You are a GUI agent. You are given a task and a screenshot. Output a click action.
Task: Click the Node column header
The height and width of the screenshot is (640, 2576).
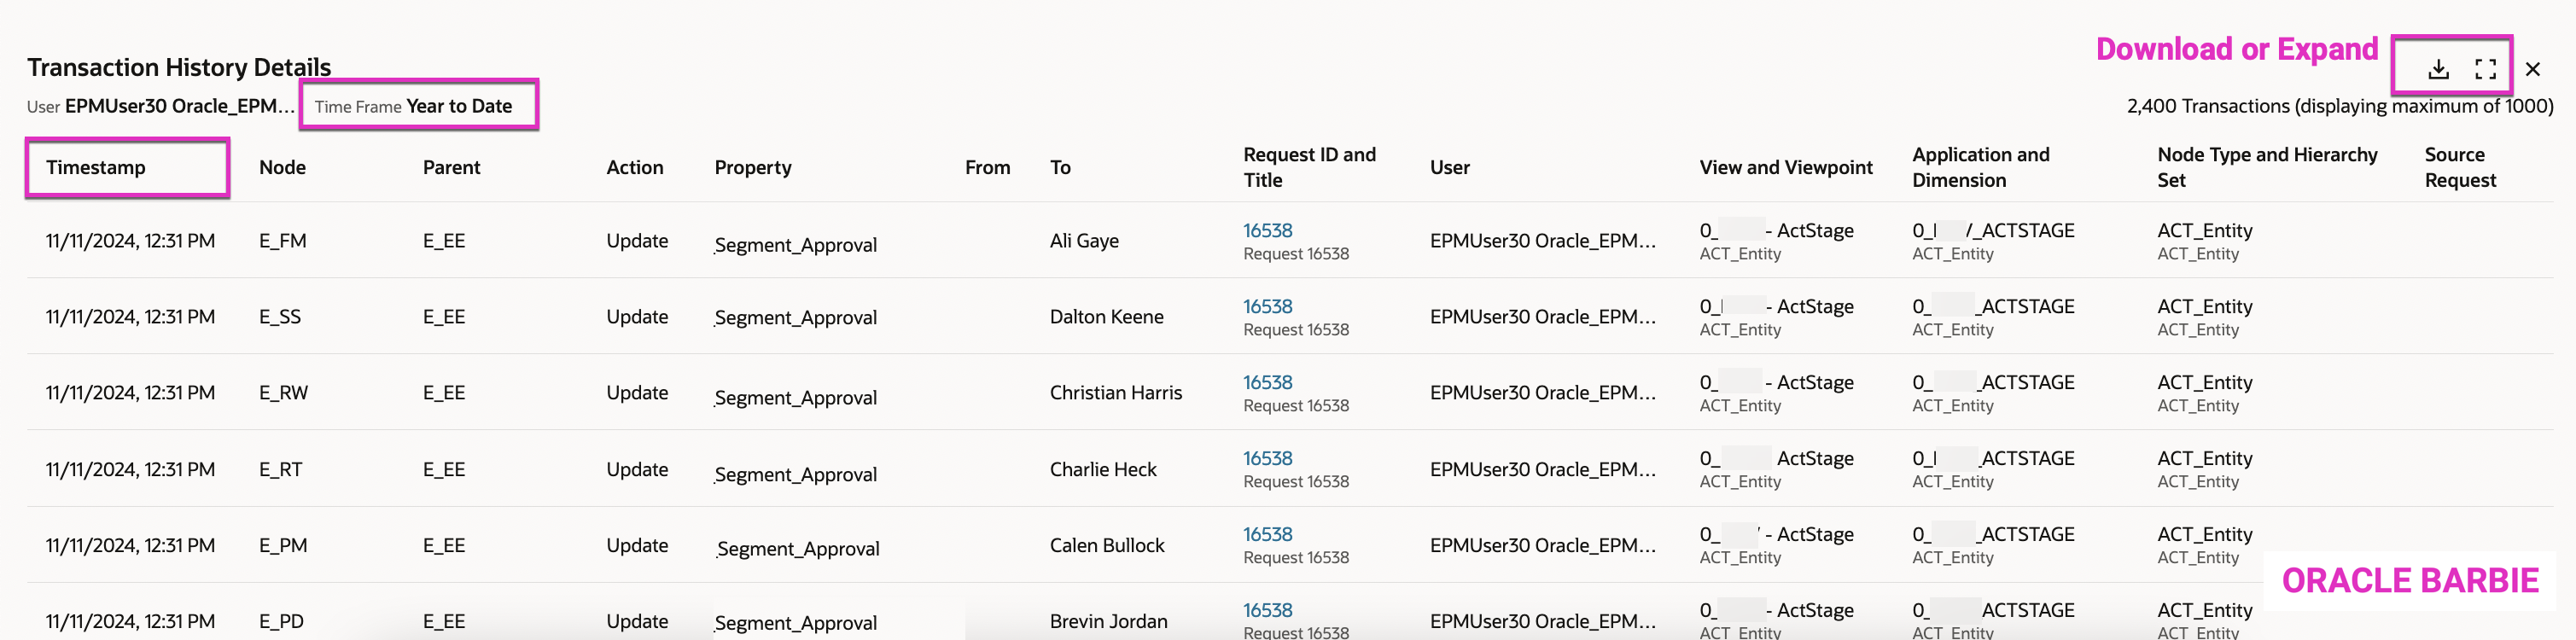point(282,167)
